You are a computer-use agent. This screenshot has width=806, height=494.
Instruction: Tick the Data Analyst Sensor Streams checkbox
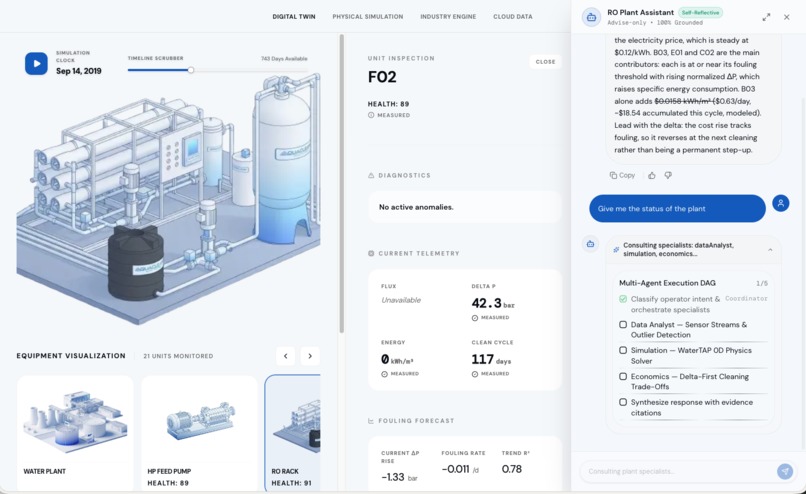click(x=623, y=324)
